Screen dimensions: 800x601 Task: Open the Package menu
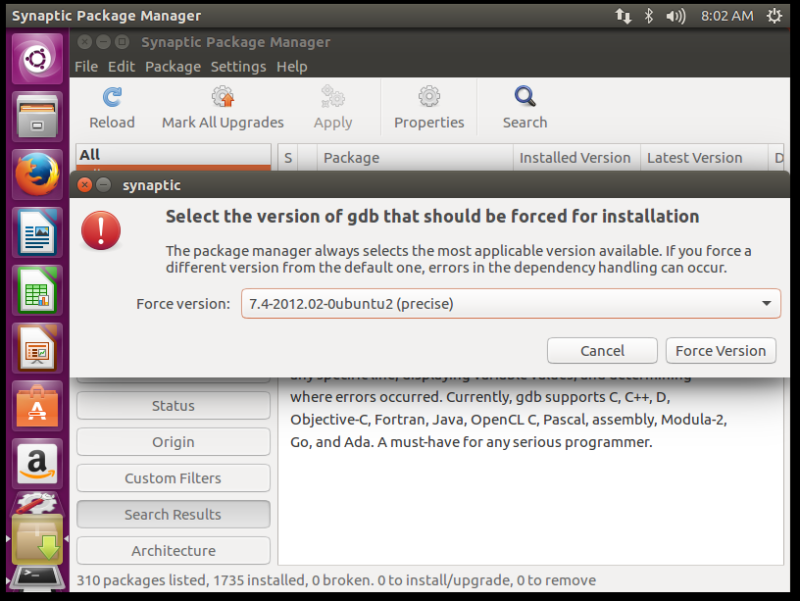point(173,67)
